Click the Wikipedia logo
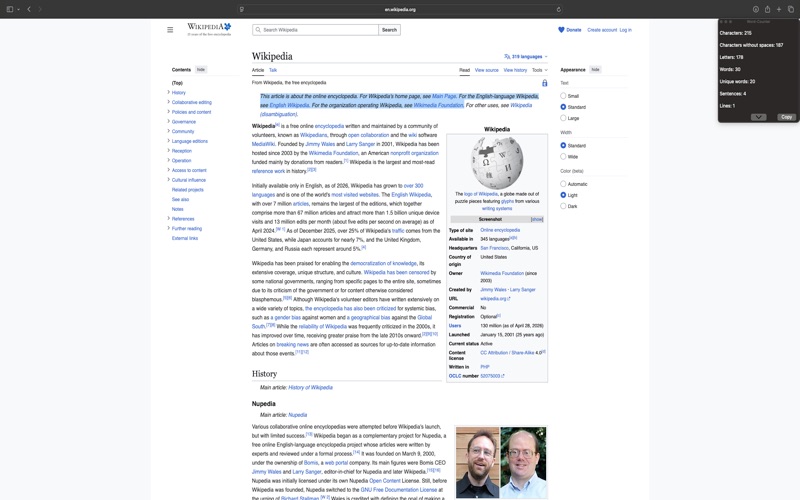800x500 pixels. click(209, 29)
